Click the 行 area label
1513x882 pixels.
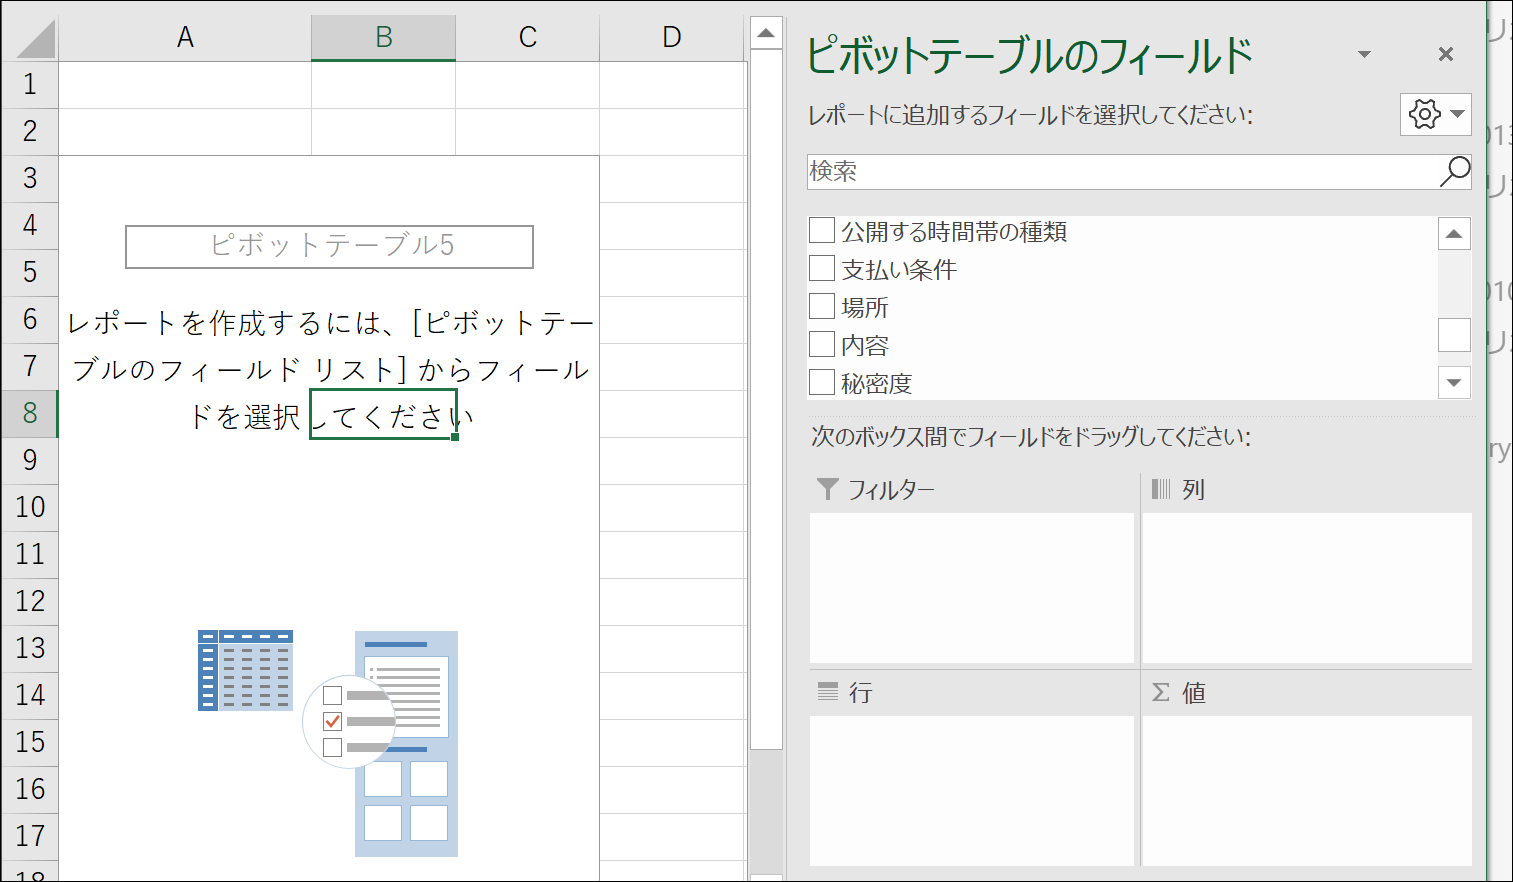point(860,693)
